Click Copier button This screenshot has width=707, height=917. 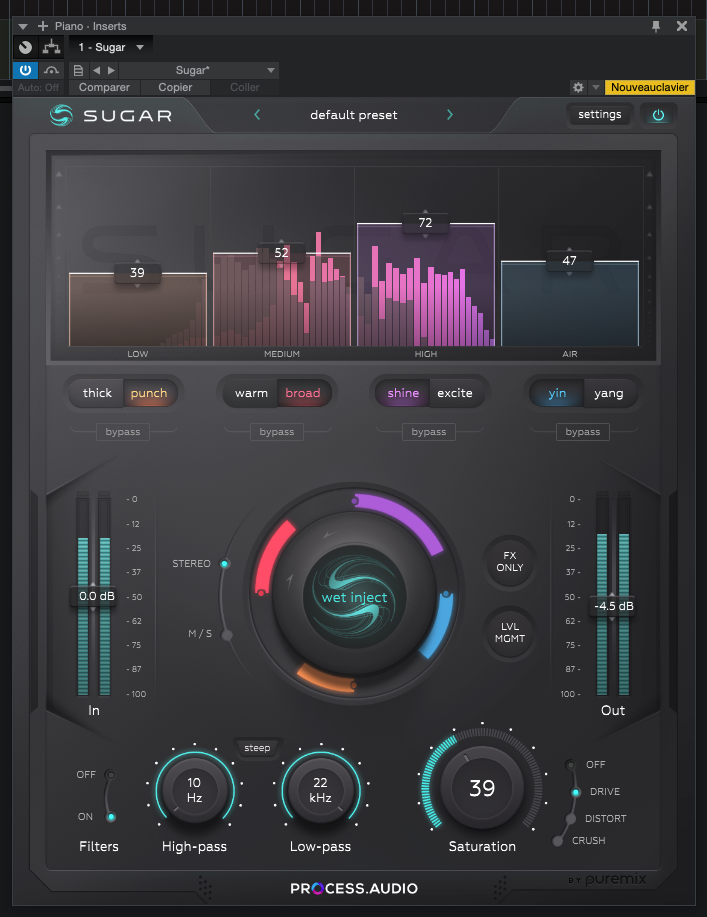coord(175,87)
